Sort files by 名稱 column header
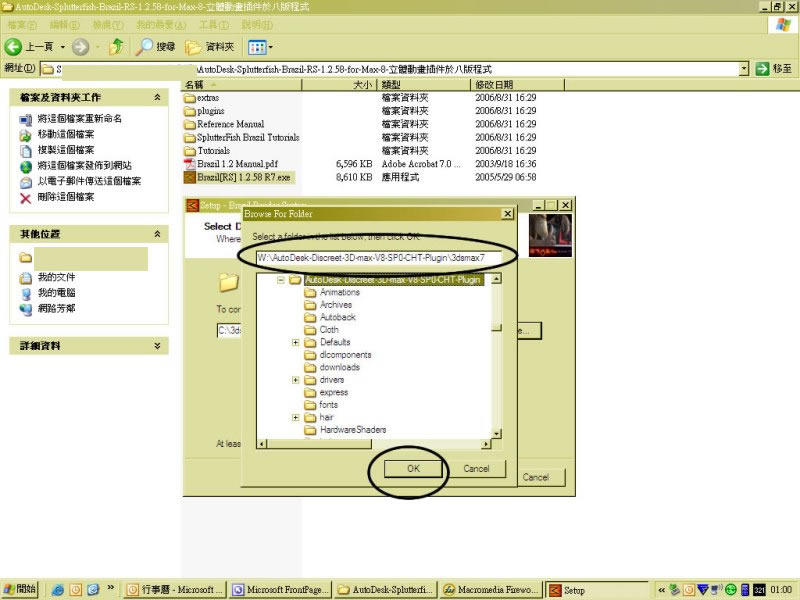800x600 pixels. click(242, 85)
